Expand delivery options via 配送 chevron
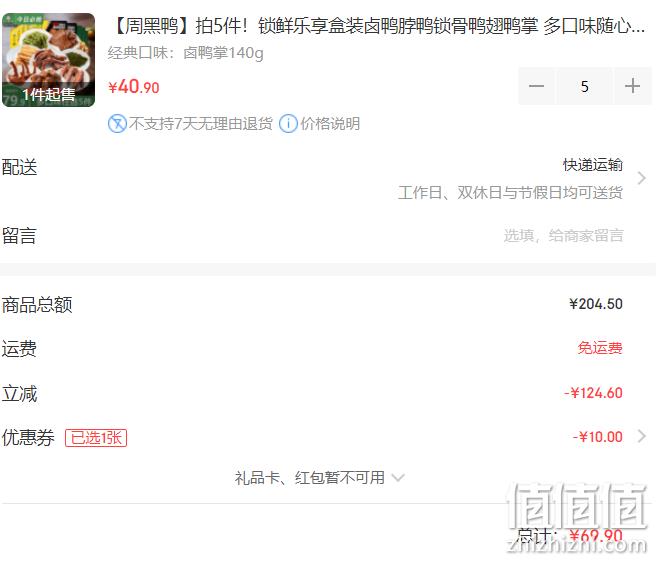 click(x=641, y=178)
